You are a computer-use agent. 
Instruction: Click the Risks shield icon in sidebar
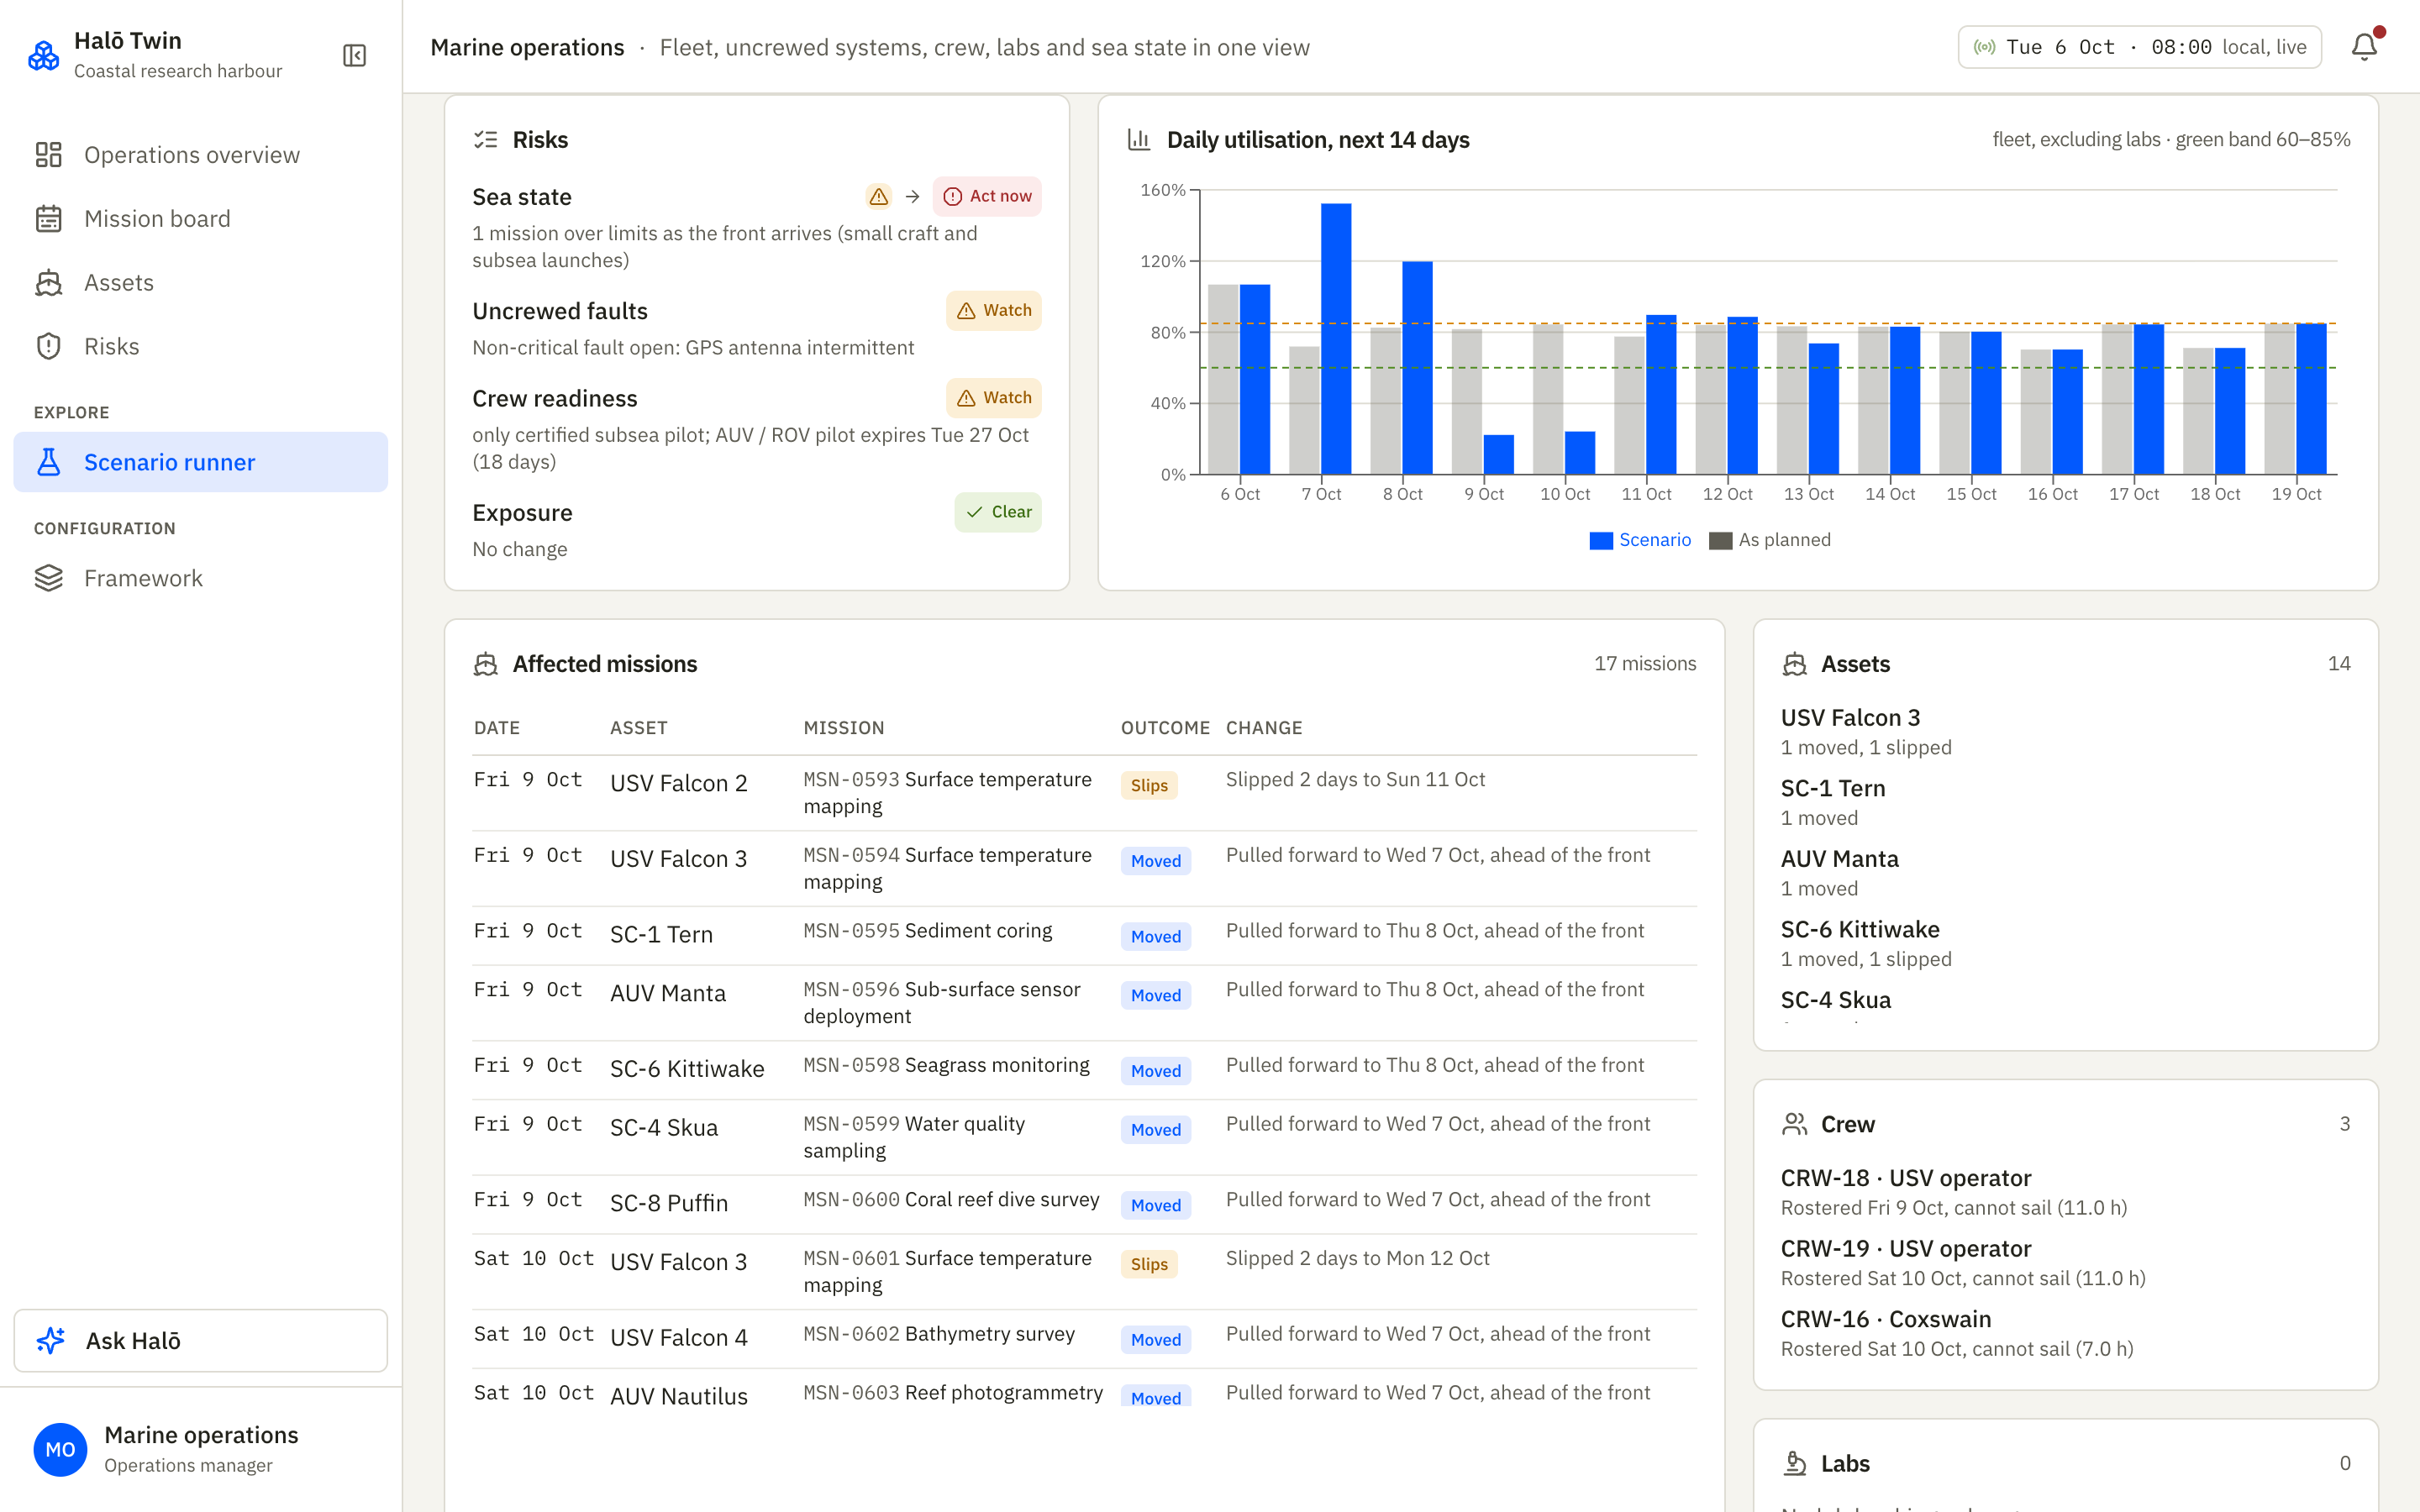click(x=48, y=346)
